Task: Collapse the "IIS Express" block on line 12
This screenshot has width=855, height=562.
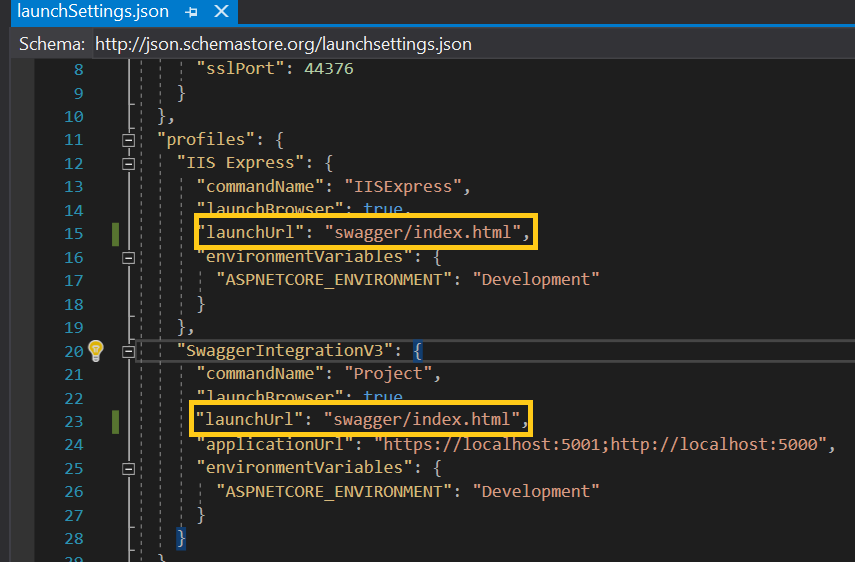Action: [128, 164]
